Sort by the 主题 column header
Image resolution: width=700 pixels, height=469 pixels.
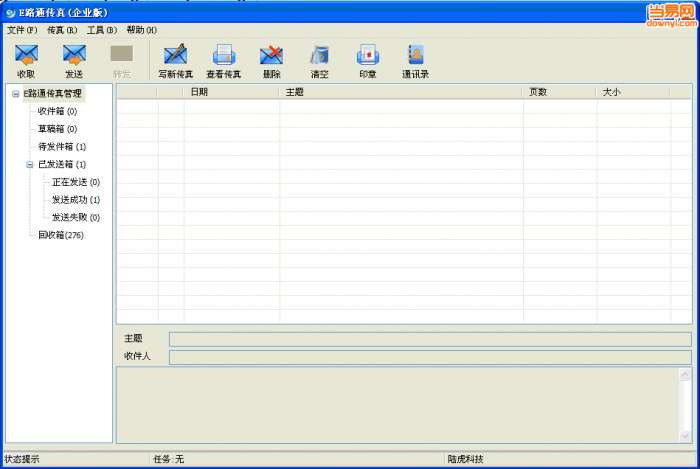[400, 92]
